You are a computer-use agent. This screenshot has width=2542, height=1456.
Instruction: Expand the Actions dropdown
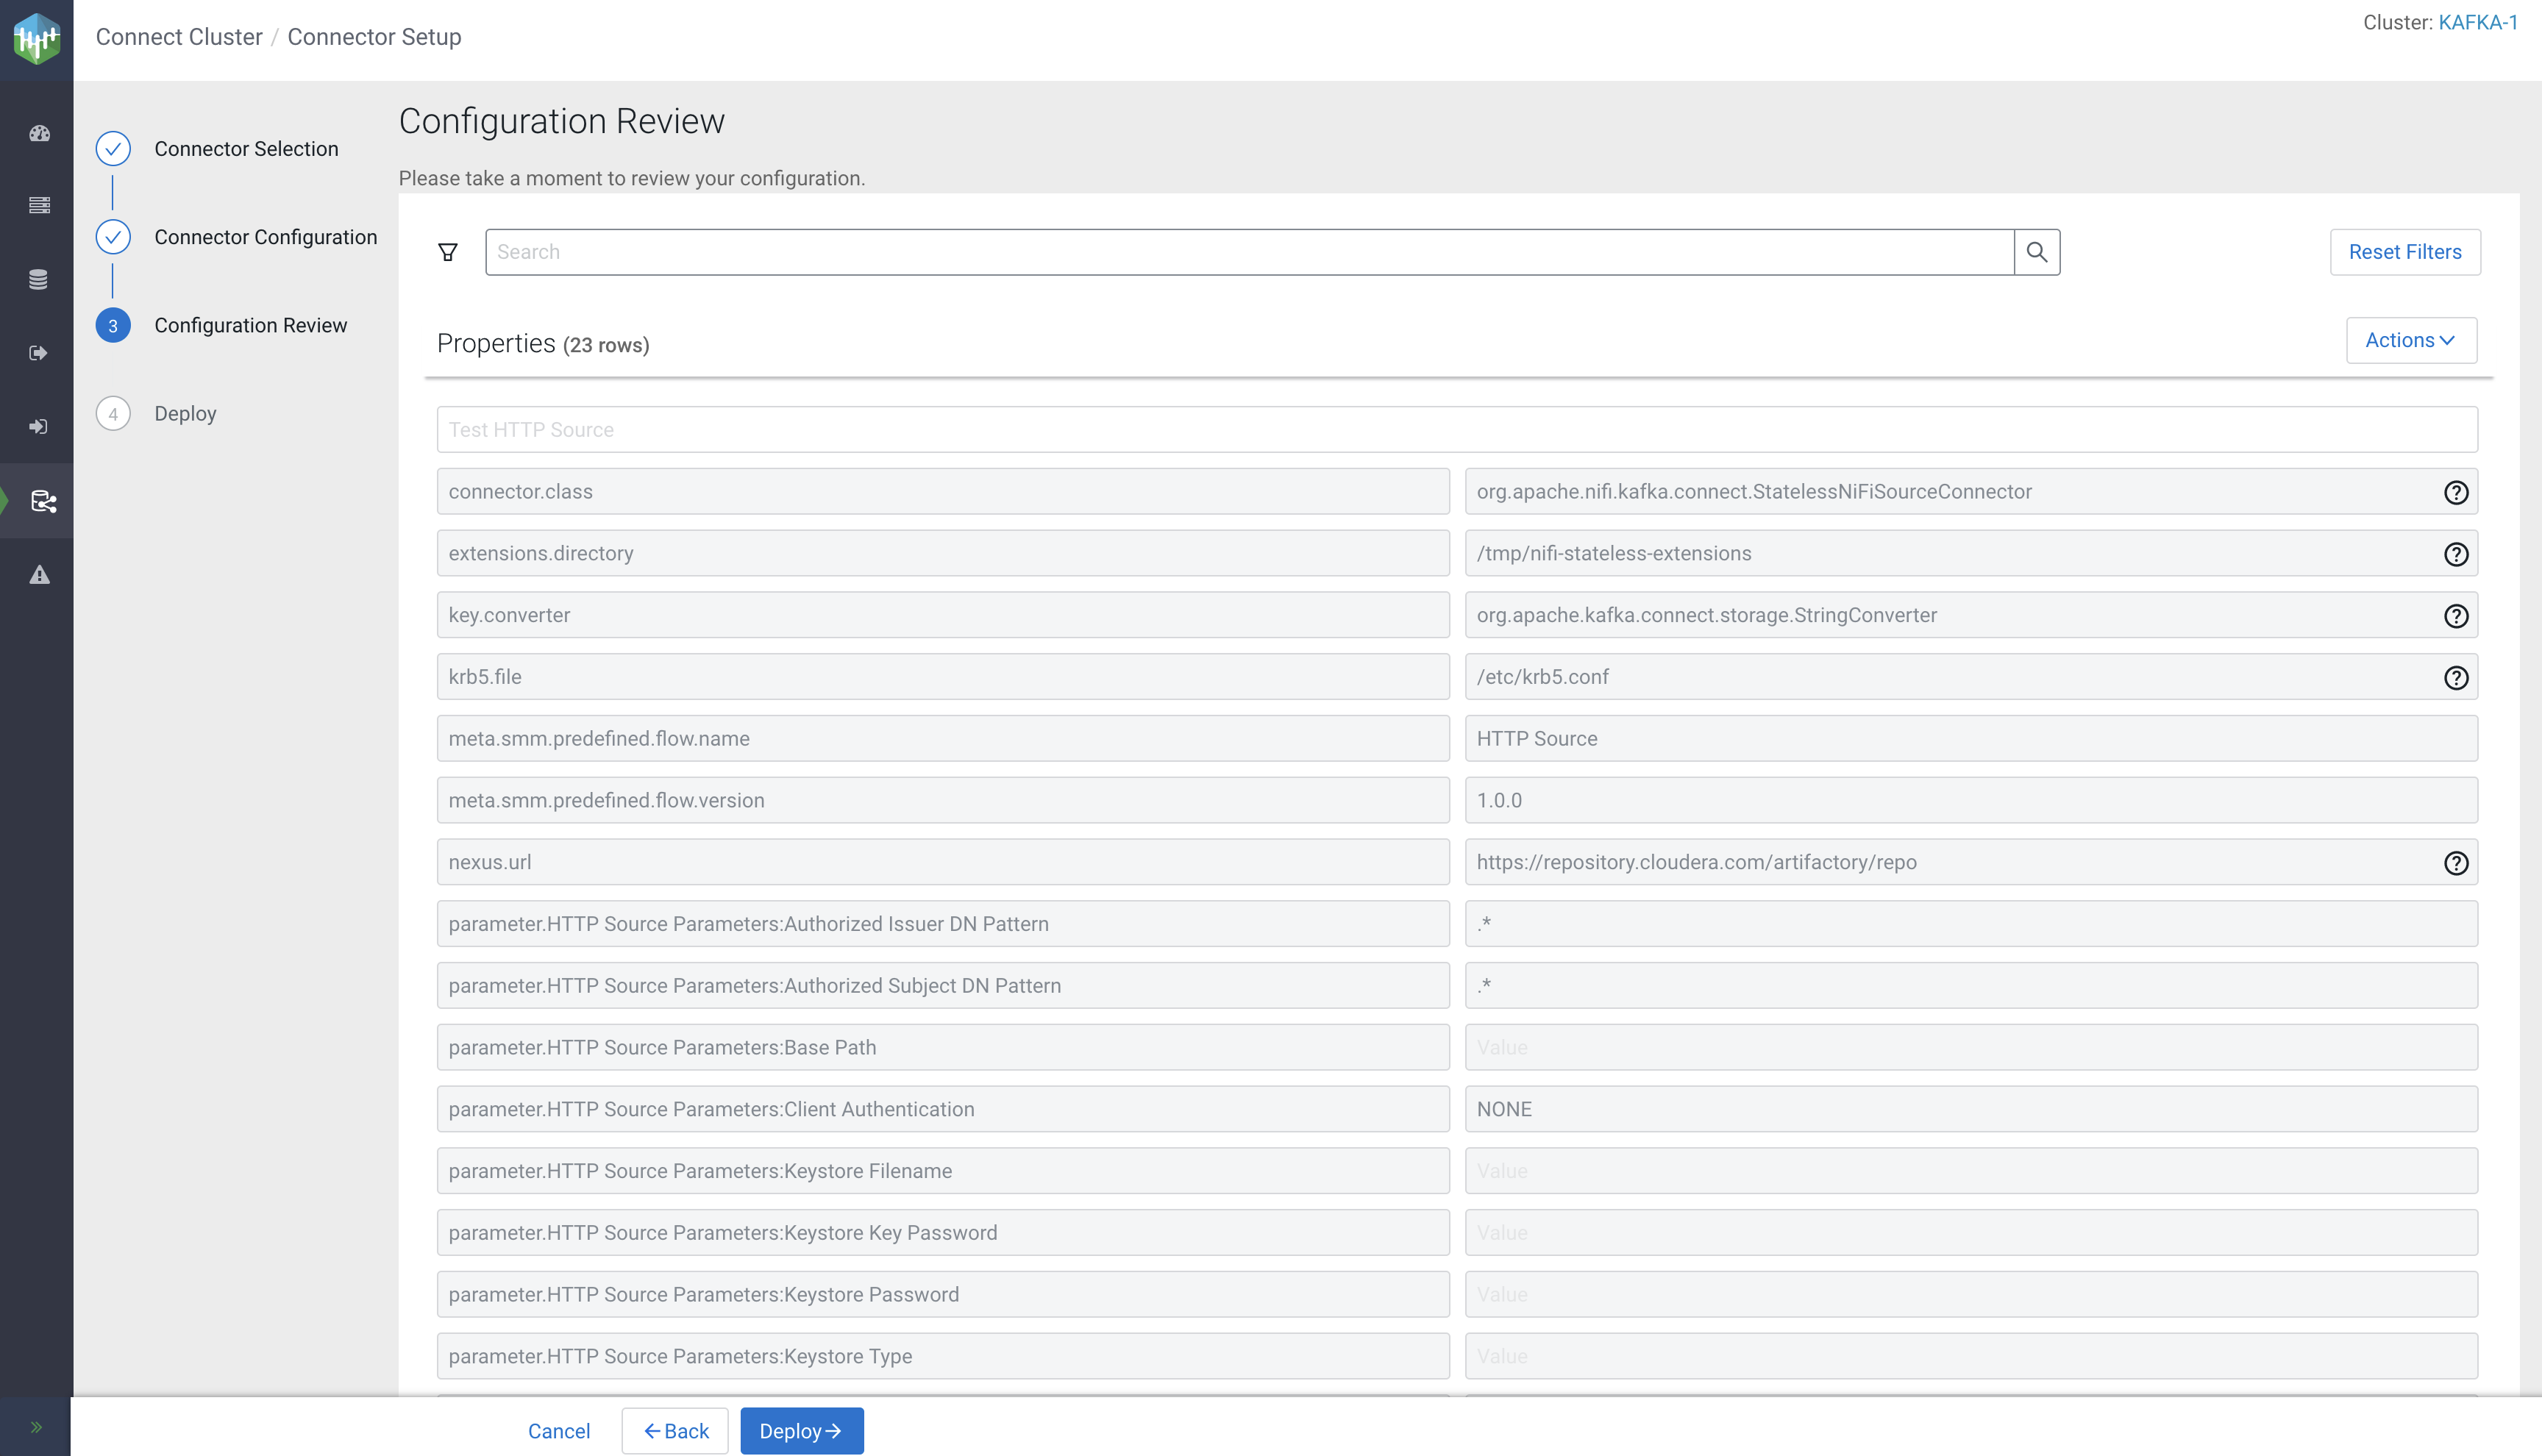[x=2410, y=341]
